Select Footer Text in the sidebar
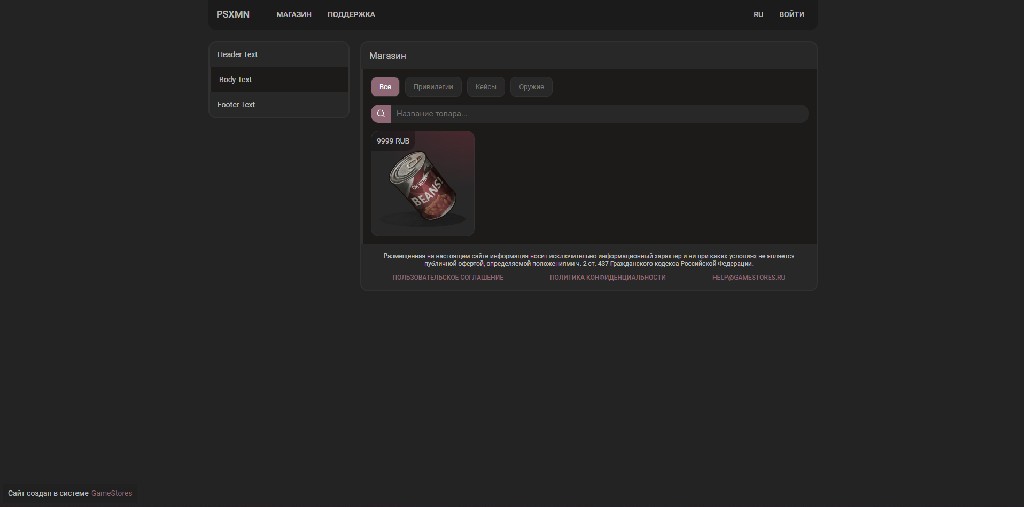Screen dimensions: 1024x507 (x=278, y=105)
